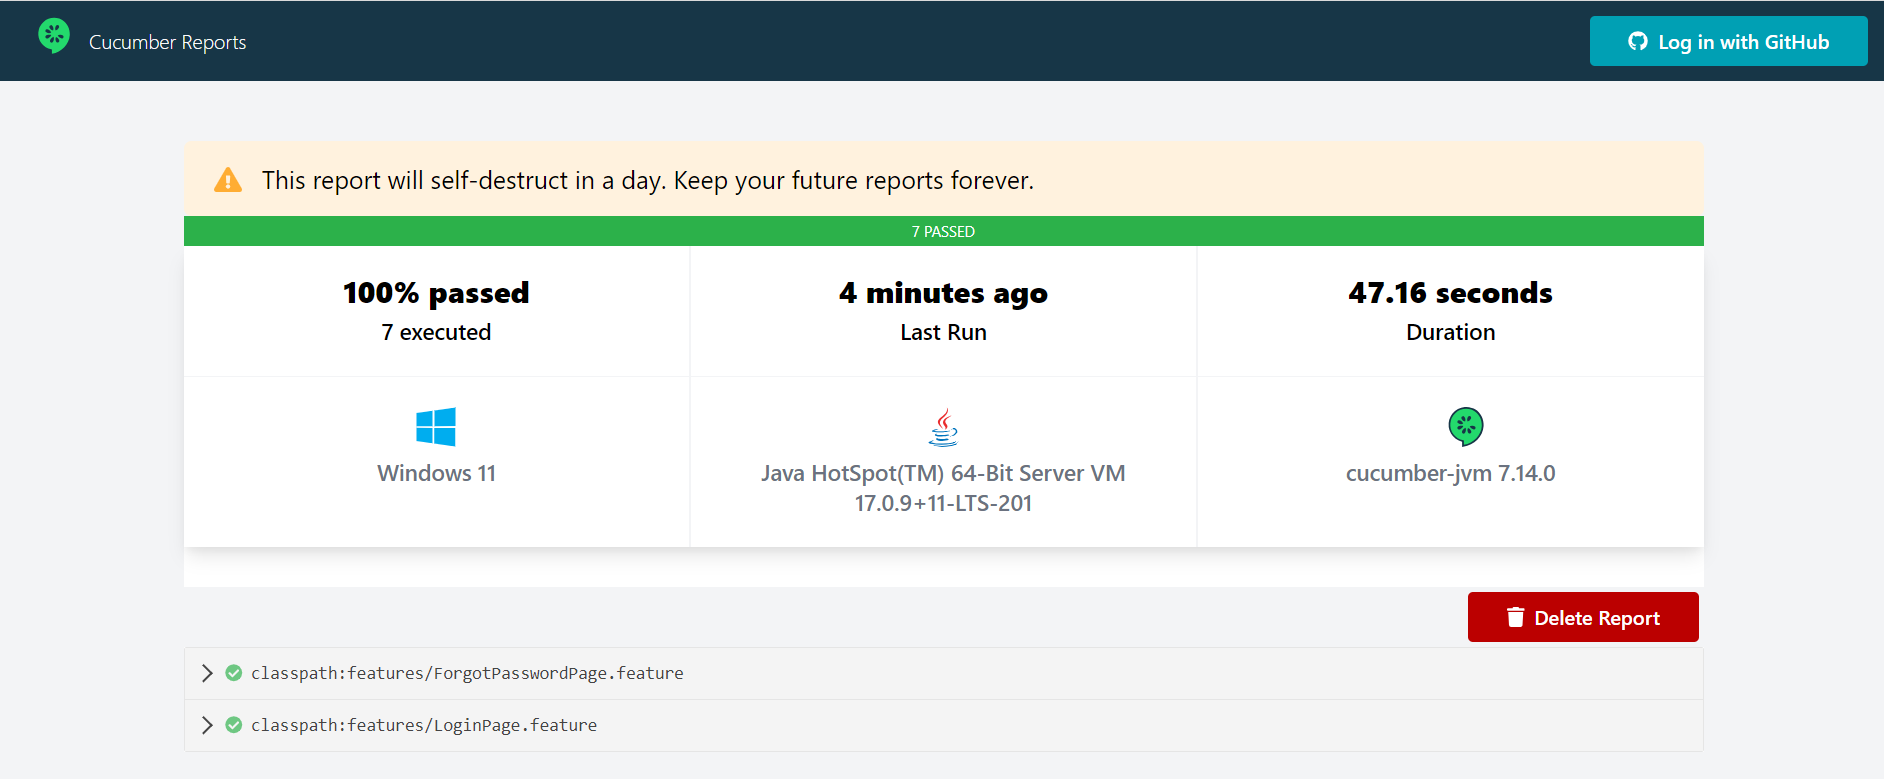Click the '7 executed' label
The height and width of the screenshot is (779, 1884).
[x=436, y=332]
